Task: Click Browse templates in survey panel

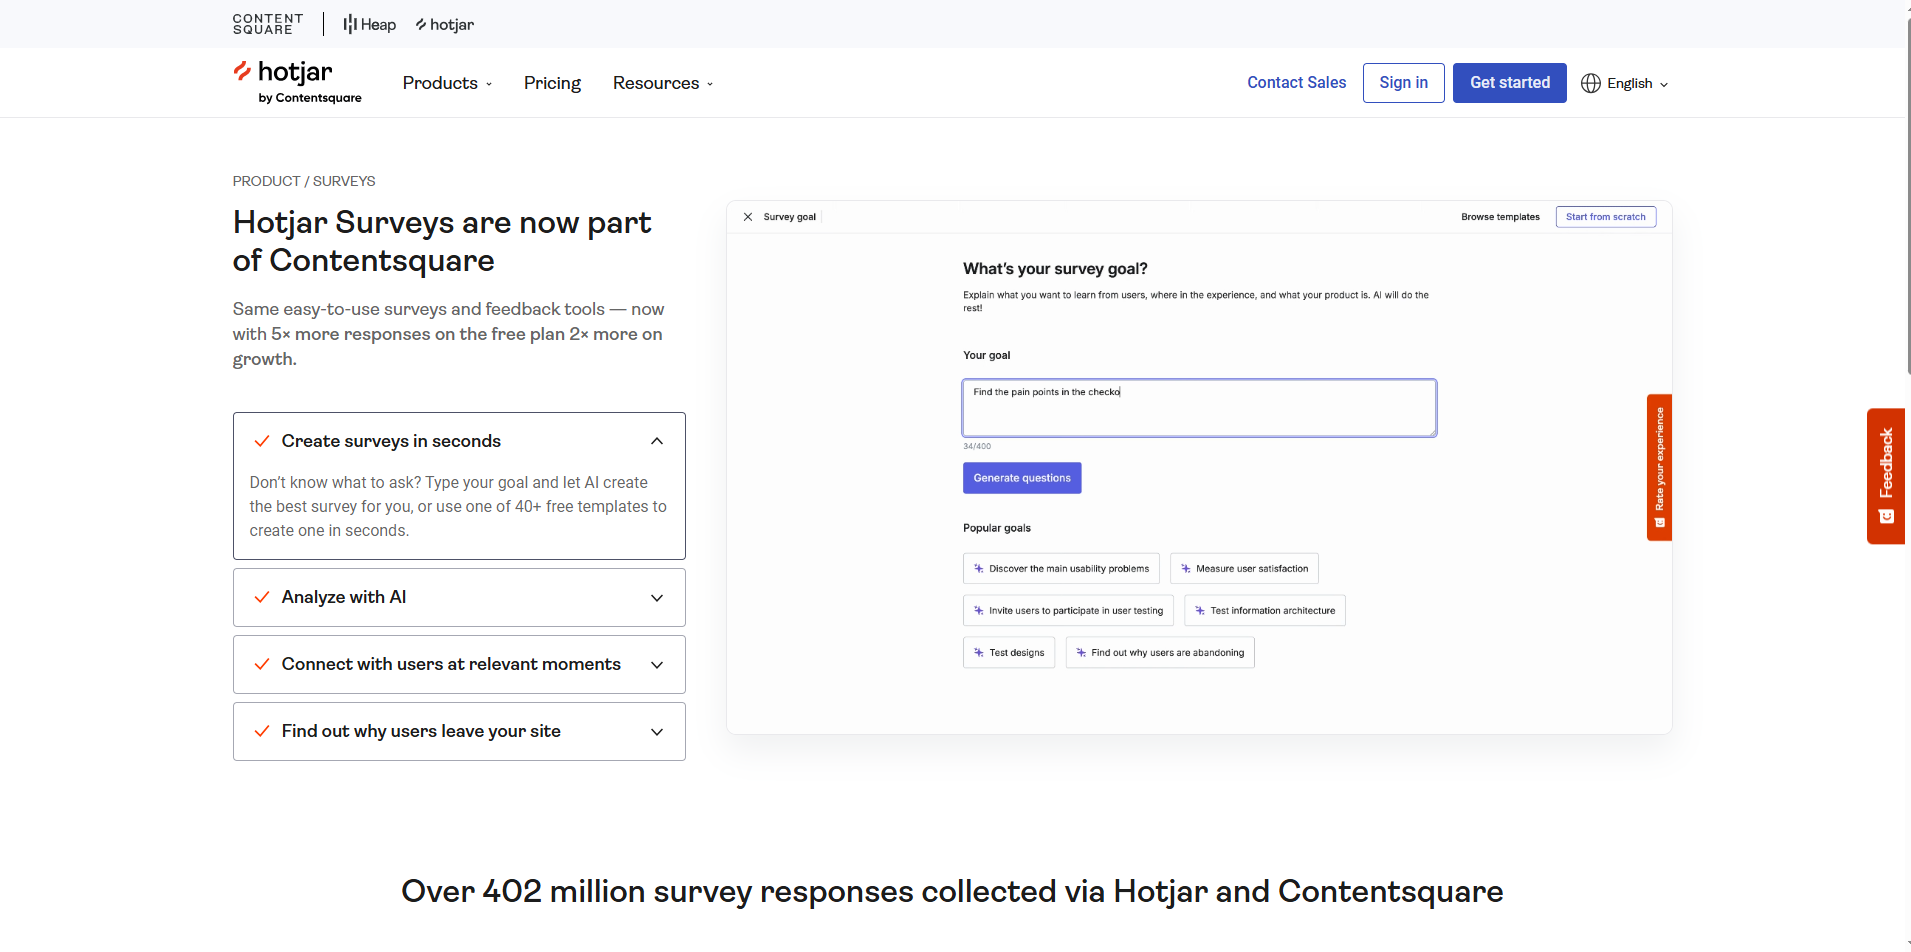Action: (1500, 217)
